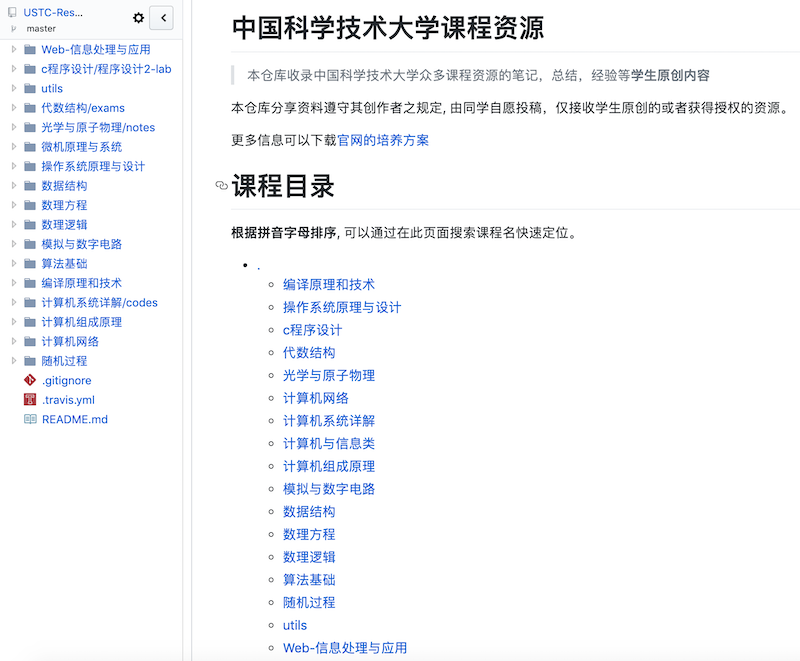This screenshot has height=661, width=800.
Task: Open the 编译原理和技术 link in course list
Action: [329, 285]
